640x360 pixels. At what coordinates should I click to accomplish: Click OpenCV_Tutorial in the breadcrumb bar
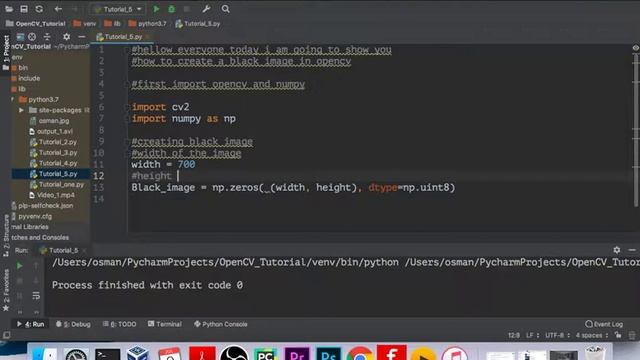[x=36, y=24]
